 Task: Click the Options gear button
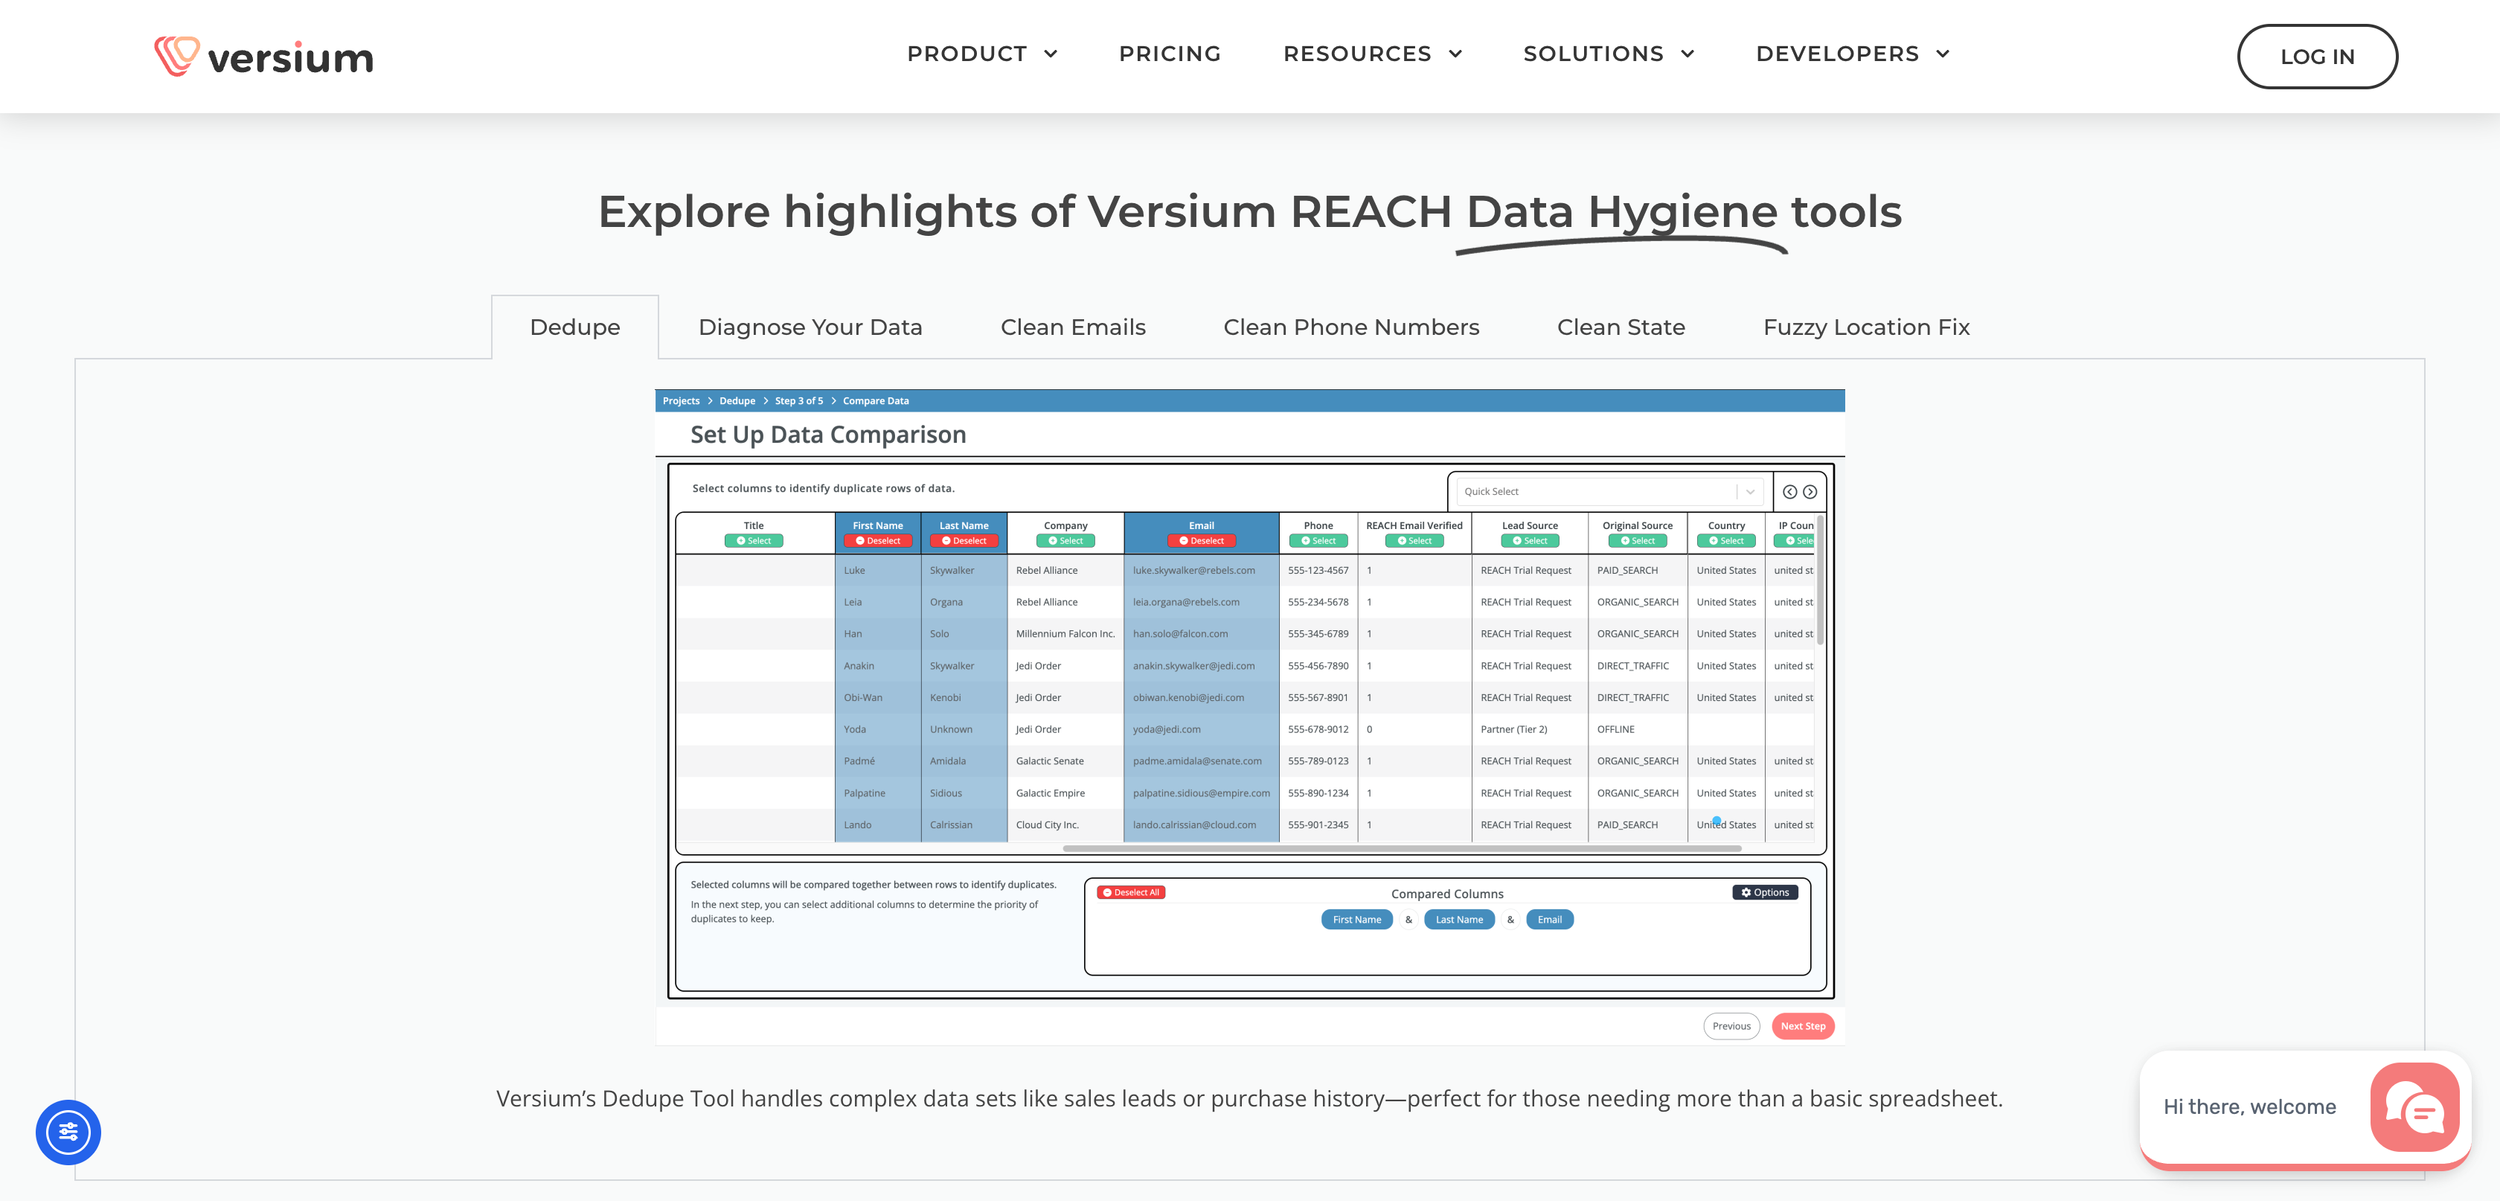(1765, 893)
